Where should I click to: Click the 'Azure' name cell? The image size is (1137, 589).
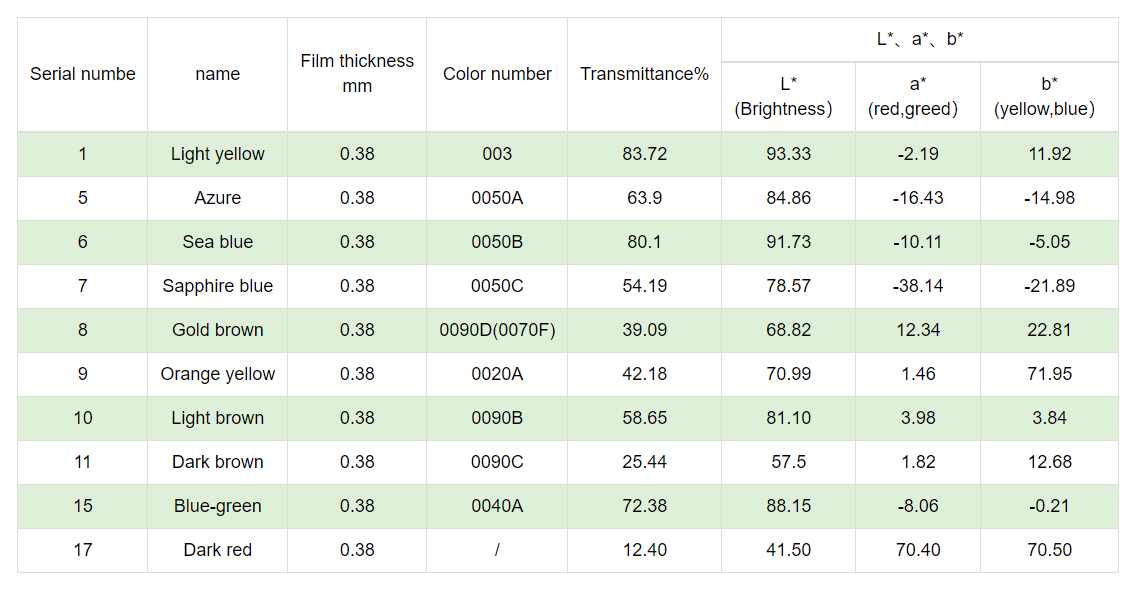pos(217,198)
